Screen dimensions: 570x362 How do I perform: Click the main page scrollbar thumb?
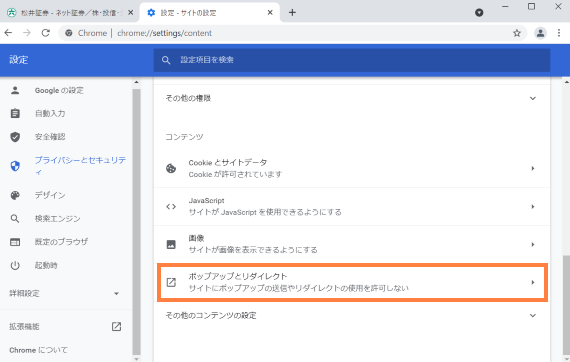tap(566, 306)
